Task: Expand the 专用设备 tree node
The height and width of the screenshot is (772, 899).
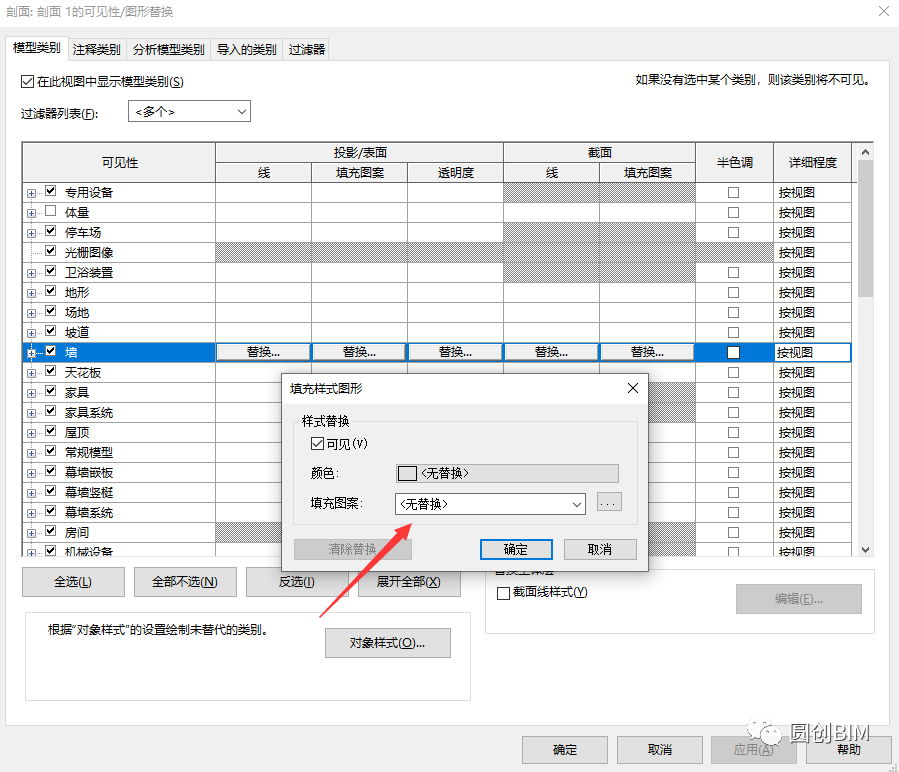Action: [31, 193]
